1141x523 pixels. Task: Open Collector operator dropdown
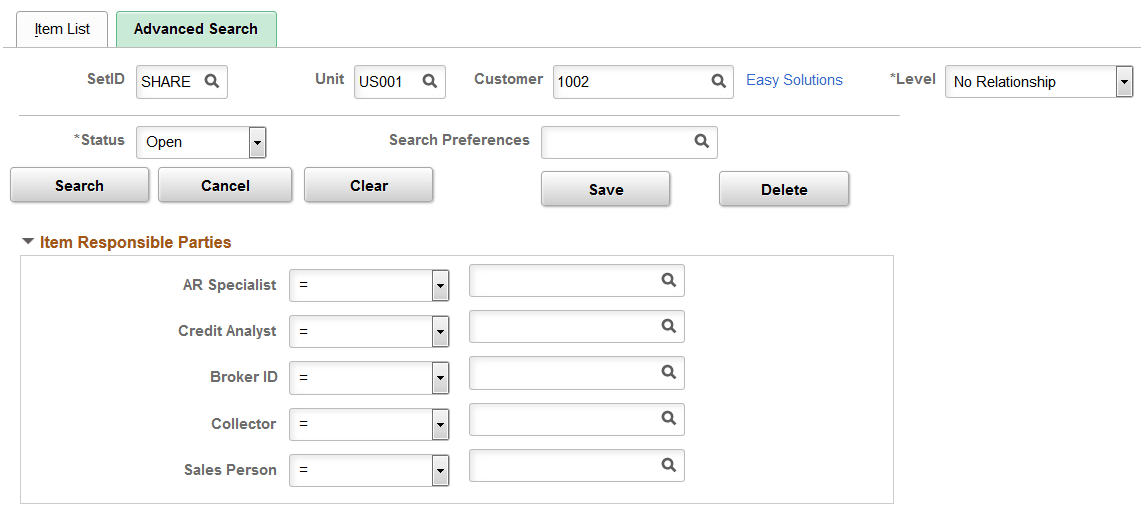369,424
